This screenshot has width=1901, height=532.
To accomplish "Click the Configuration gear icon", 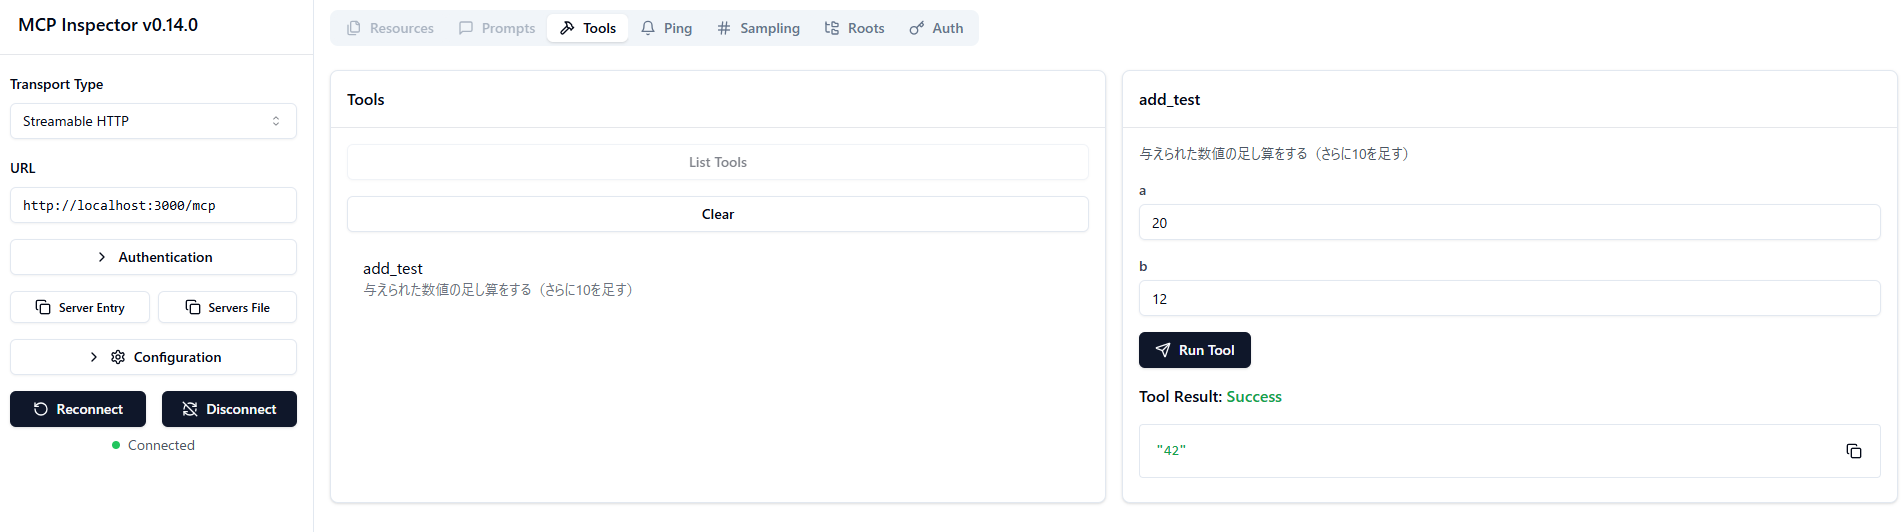I will (118, 357).
